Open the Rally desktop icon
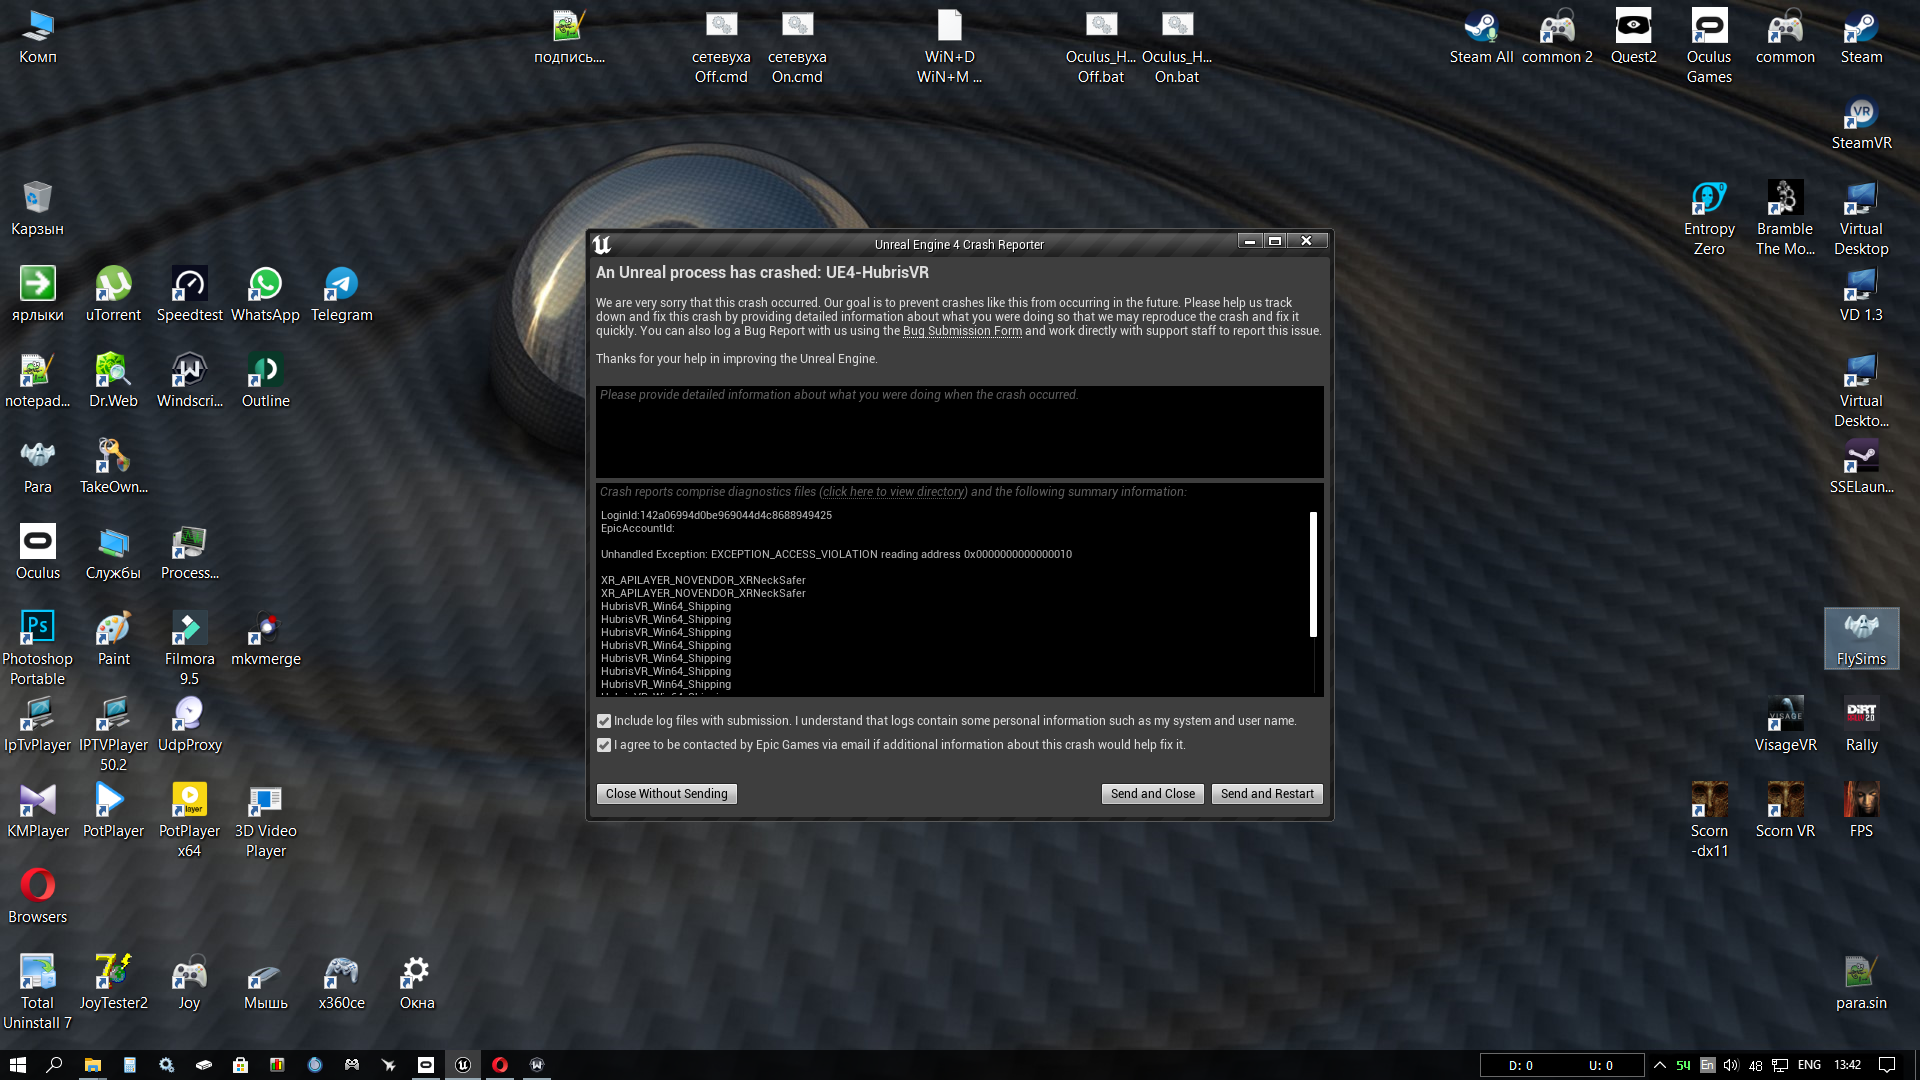Viewport: 1920px width, 1080px height. pos(1861,724)
